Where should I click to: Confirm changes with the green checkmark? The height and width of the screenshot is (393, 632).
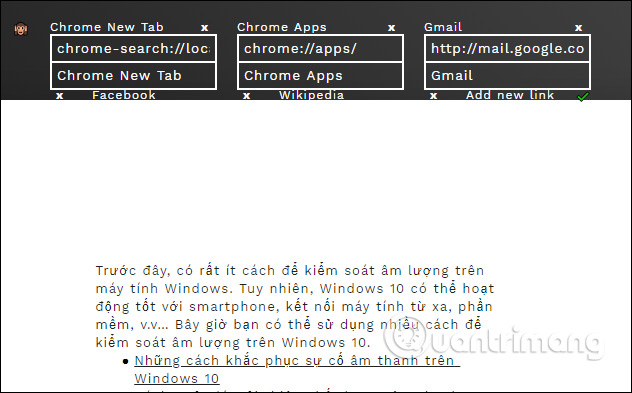583,97
